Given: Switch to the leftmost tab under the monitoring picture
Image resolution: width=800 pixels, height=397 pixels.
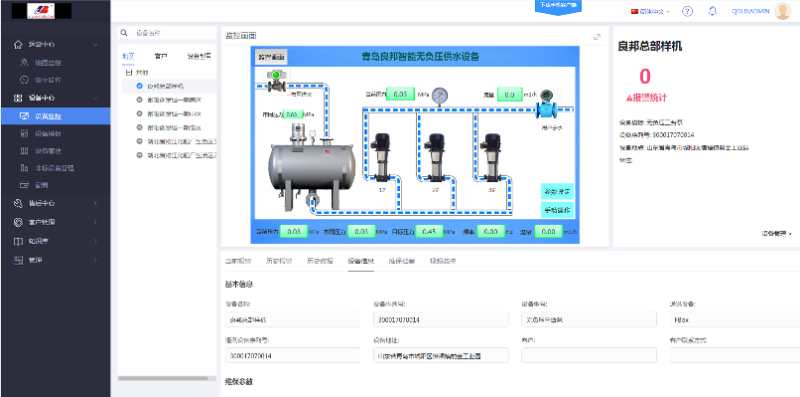Looking at the screenshot, I should pos(238,261).
